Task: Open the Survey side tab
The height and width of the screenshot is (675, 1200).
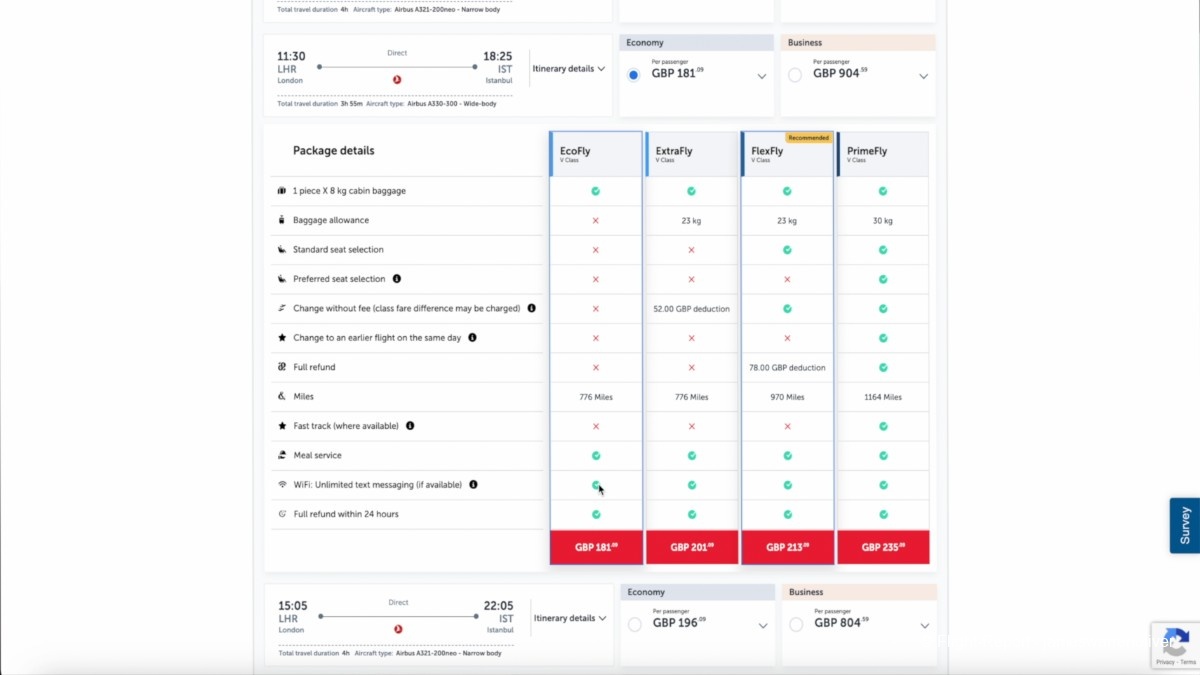Action: (1185, 525)
